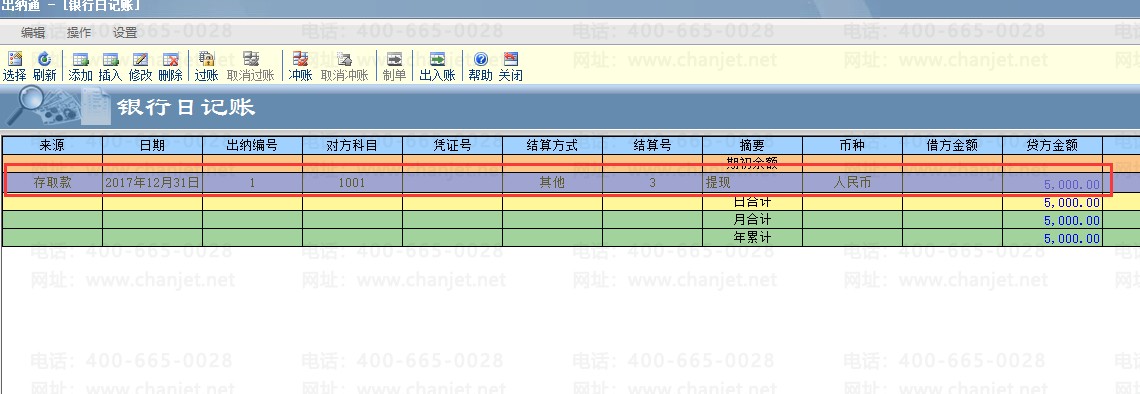
Task: Insert a row using 插入 icon
Action: coord(111,66)
